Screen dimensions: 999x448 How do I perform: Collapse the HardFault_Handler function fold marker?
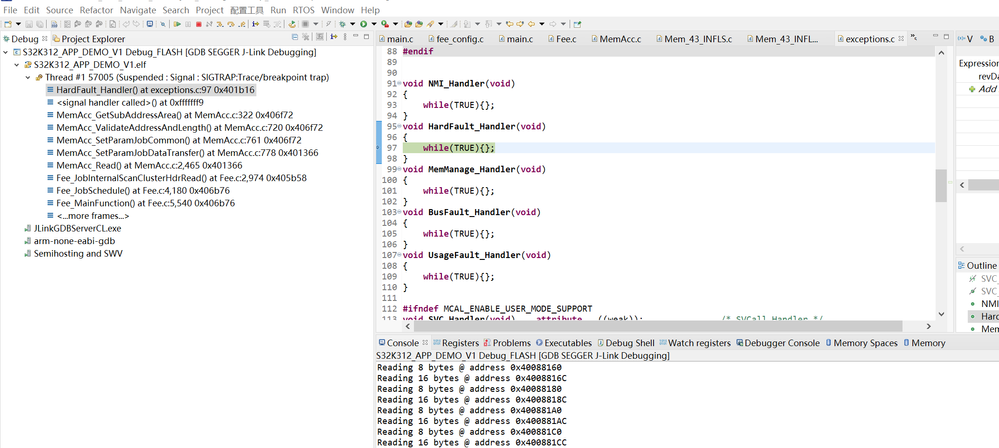[x=399, y=127]
